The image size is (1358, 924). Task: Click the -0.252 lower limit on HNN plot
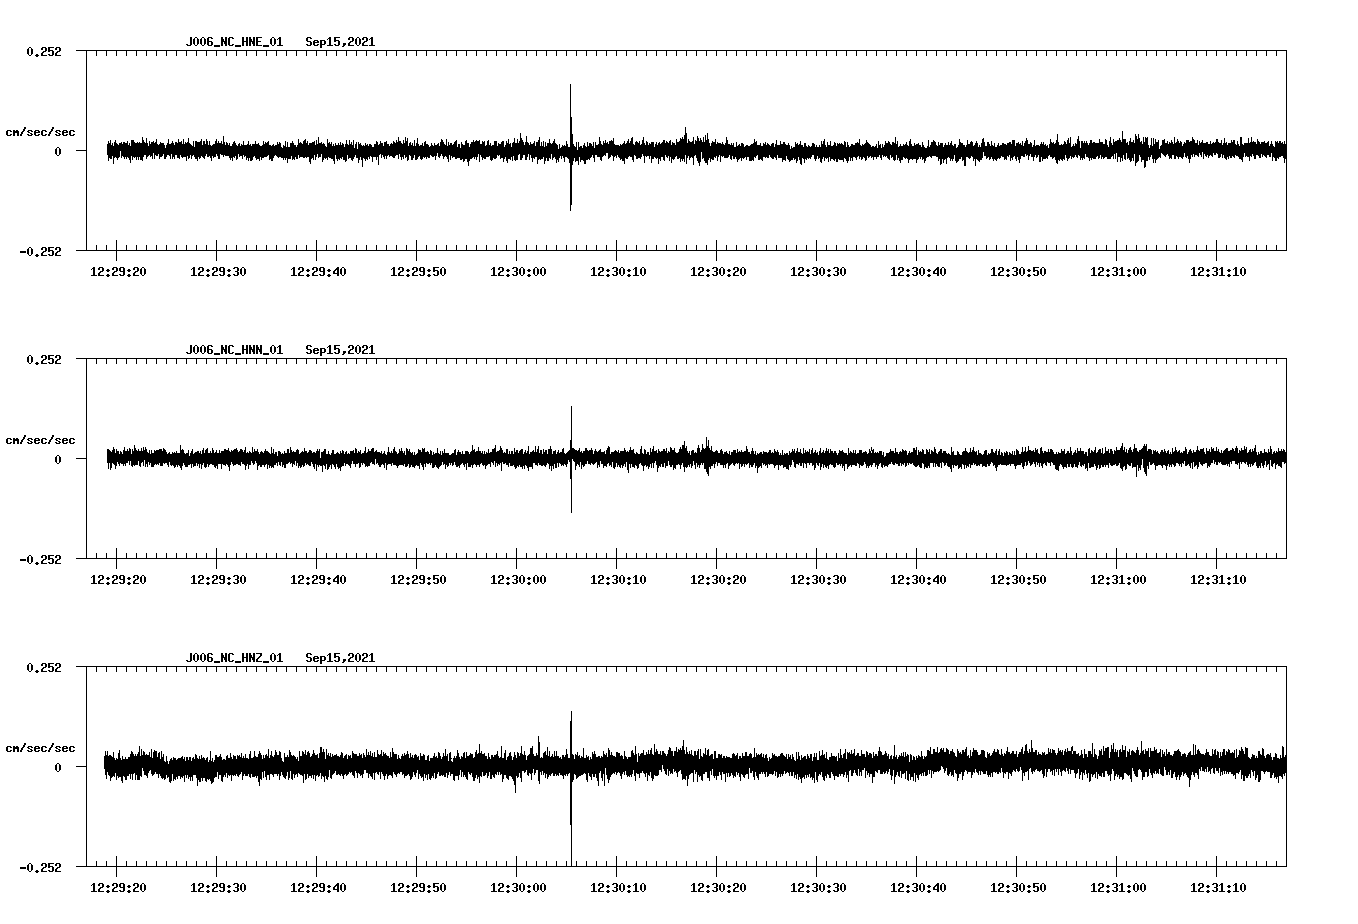pos(40,559)
